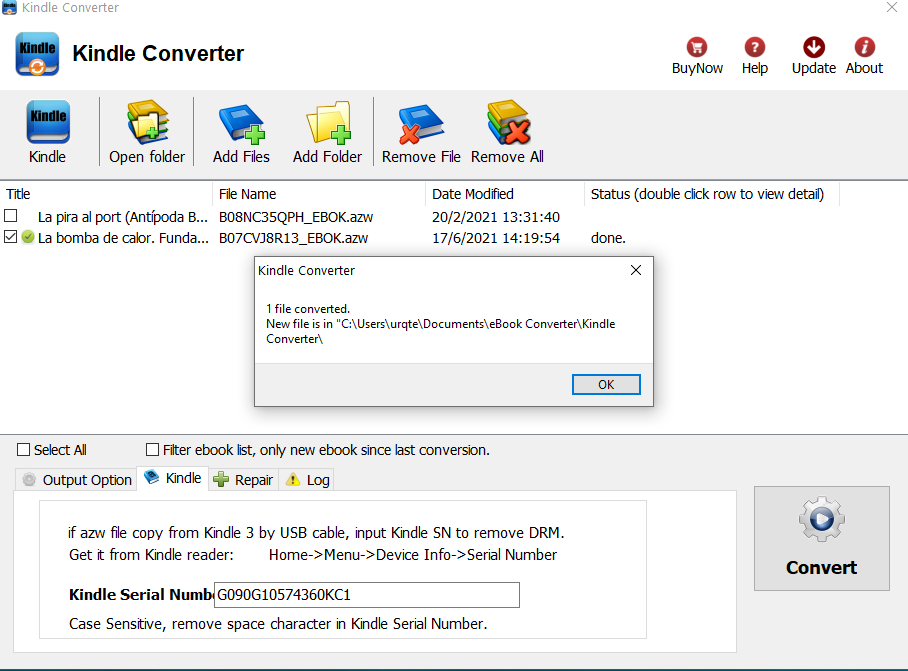This screenshot has height=671, width=908.
Task: Check the box for La pira al port
Action: [x=11, y=216]
